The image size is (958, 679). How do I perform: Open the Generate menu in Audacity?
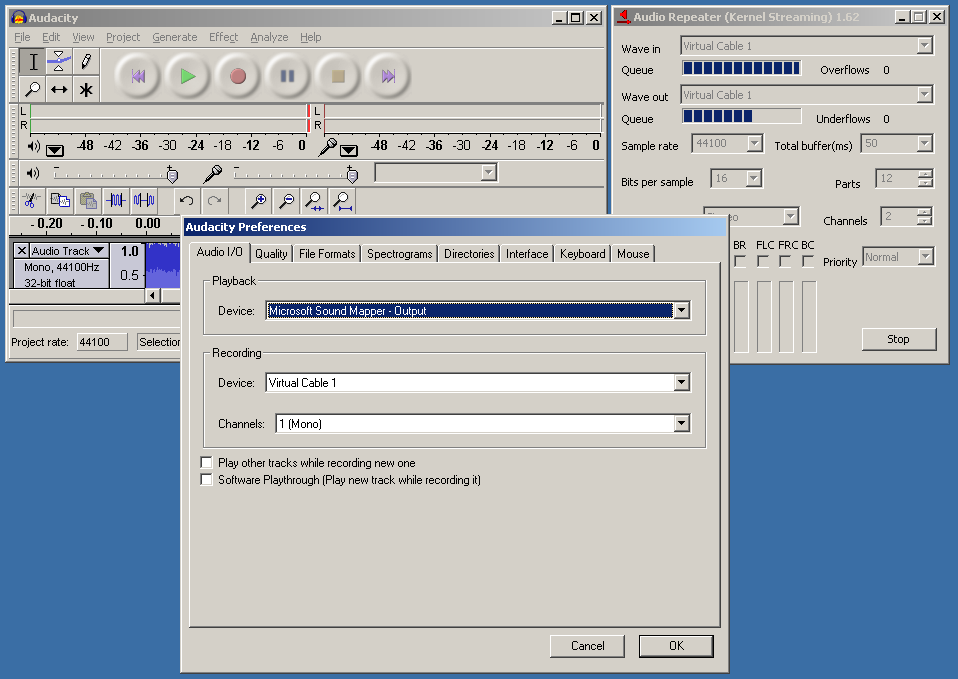[175, 37]
